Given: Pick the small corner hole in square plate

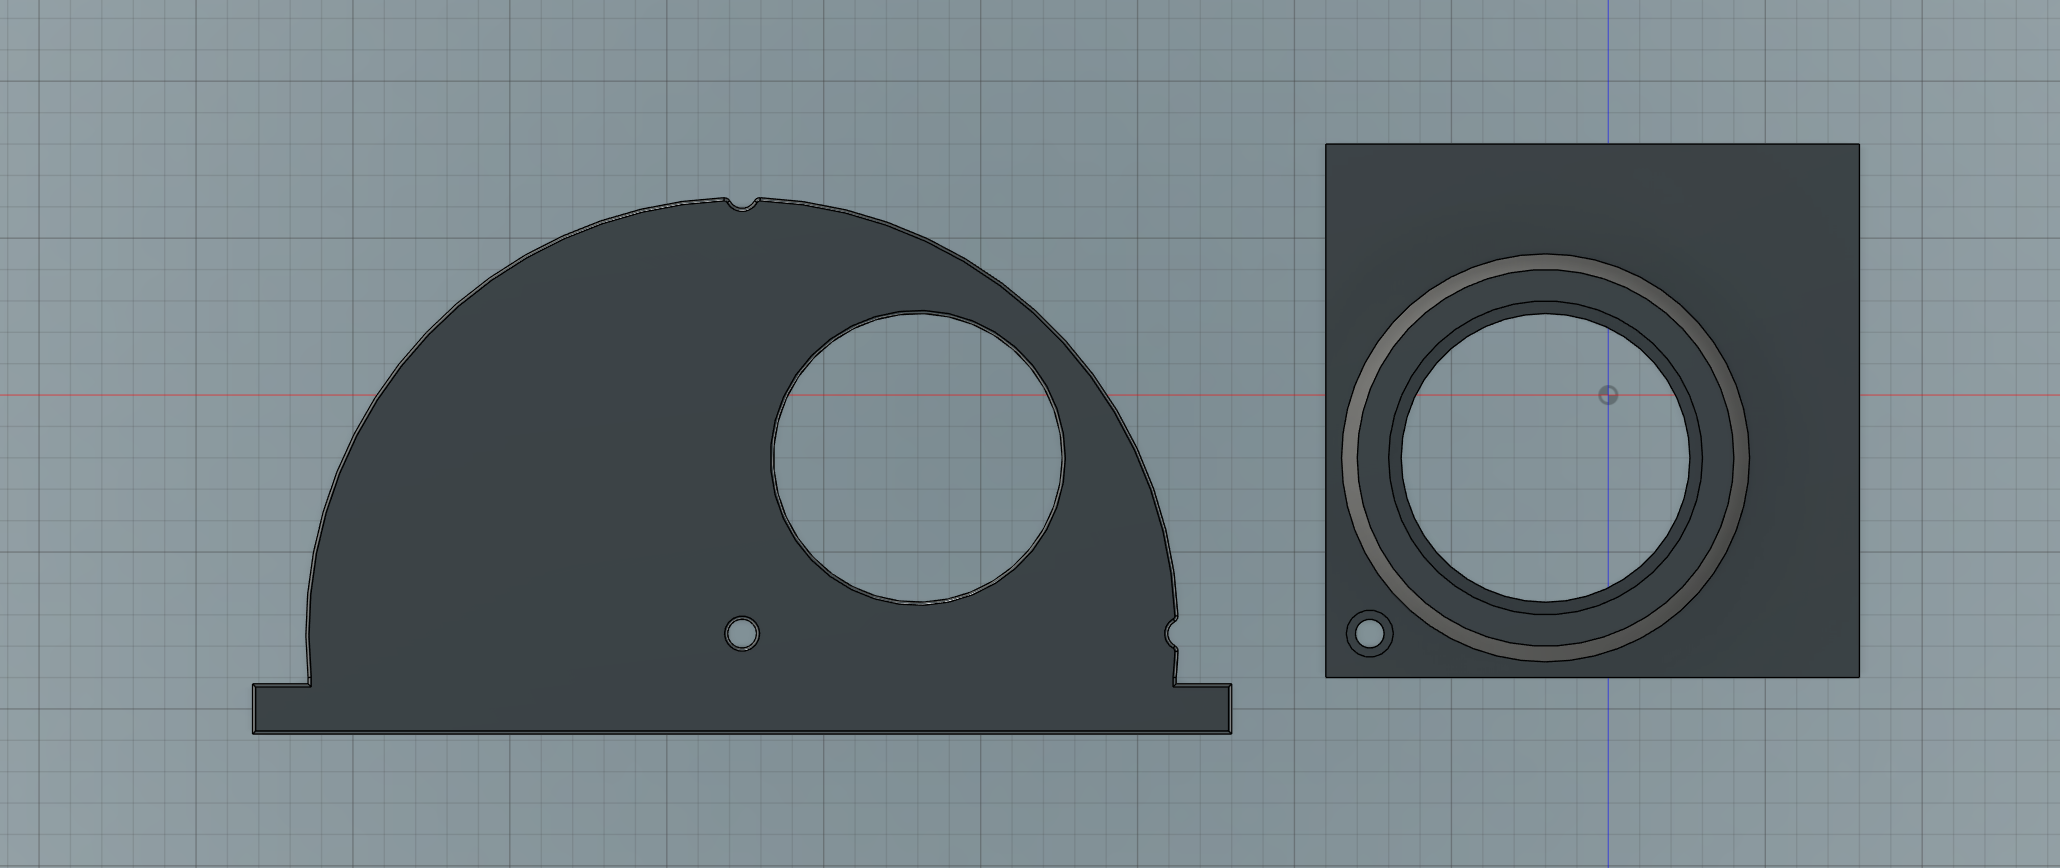Looking at the screenshot, I should pos(1370,634).
